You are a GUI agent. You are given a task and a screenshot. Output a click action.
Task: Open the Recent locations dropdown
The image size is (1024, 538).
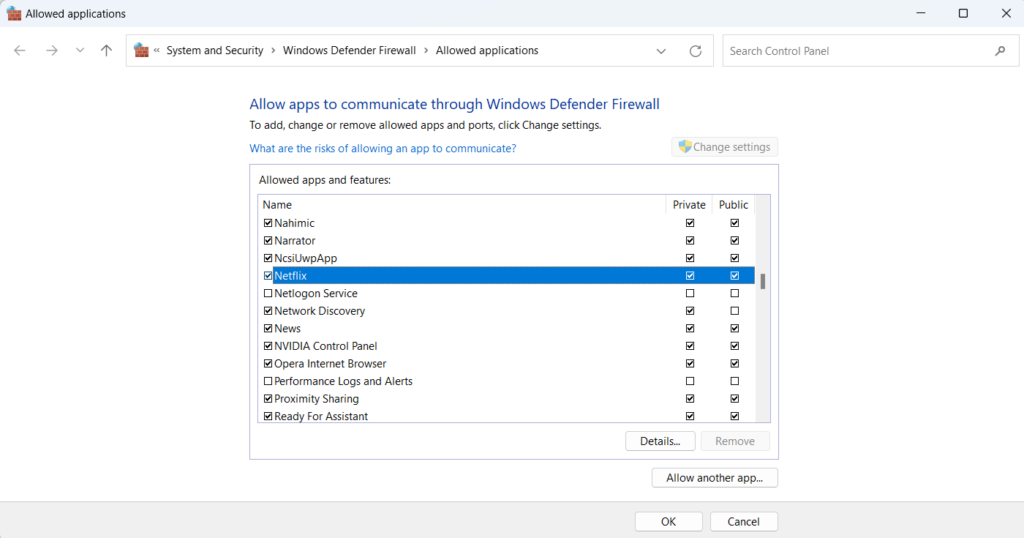coord(80,51)
